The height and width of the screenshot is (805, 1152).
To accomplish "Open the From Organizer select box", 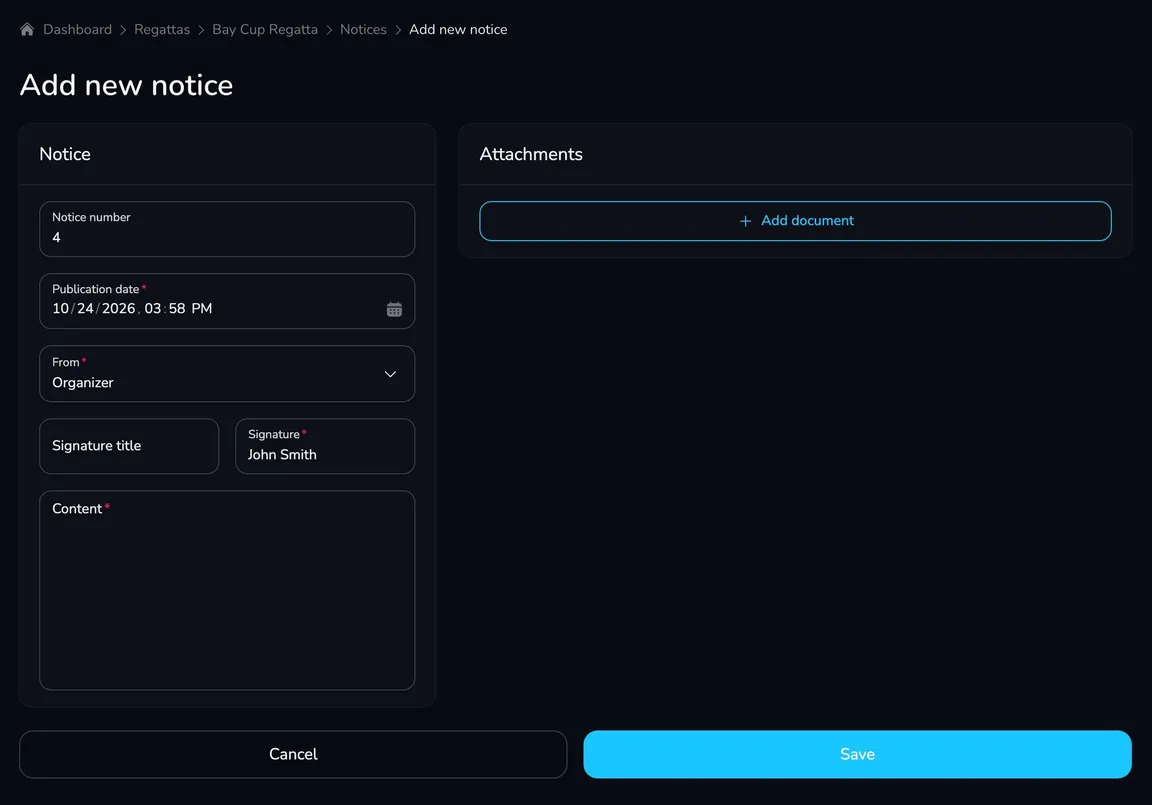I will point(227,374).
